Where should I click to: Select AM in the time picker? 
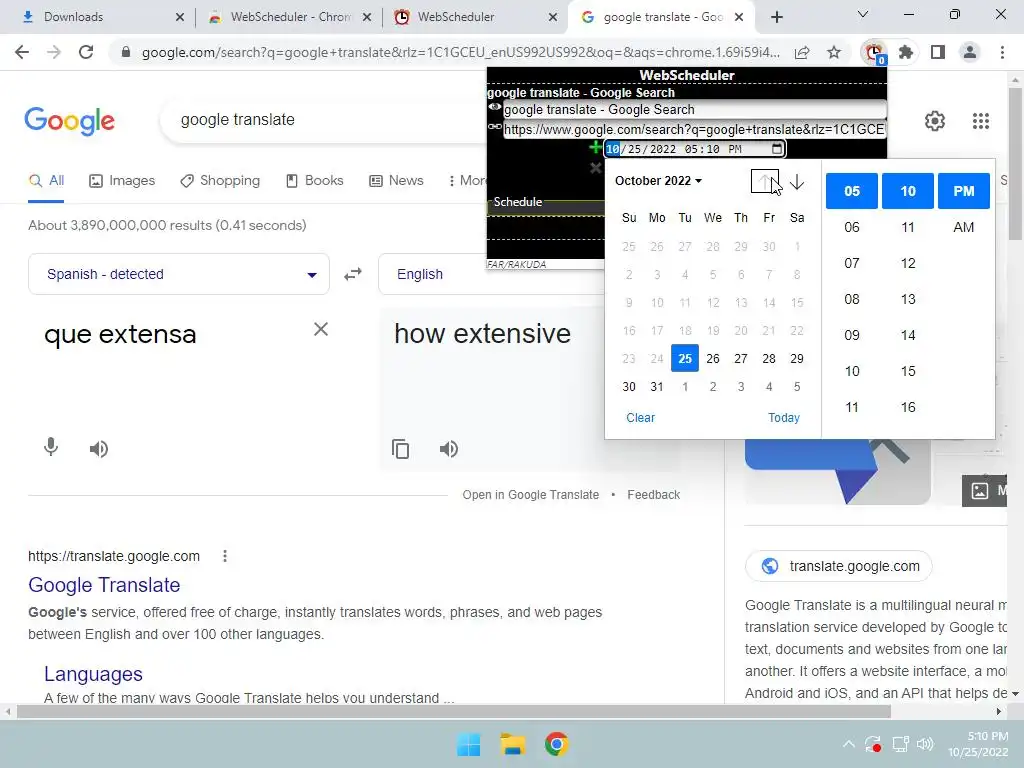963,227
